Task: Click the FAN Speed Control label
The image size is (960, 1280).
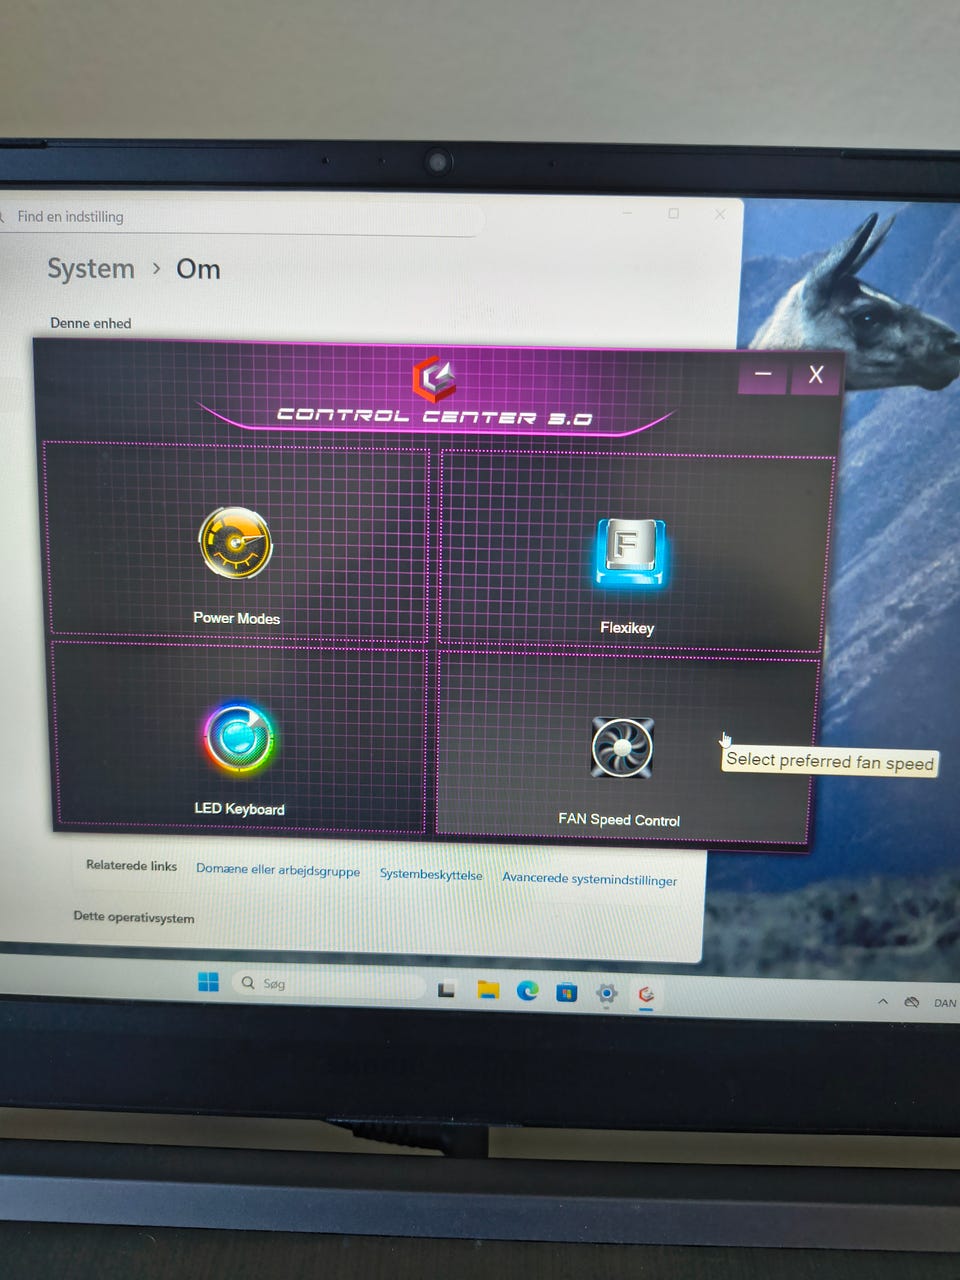Action: point(619,820)
